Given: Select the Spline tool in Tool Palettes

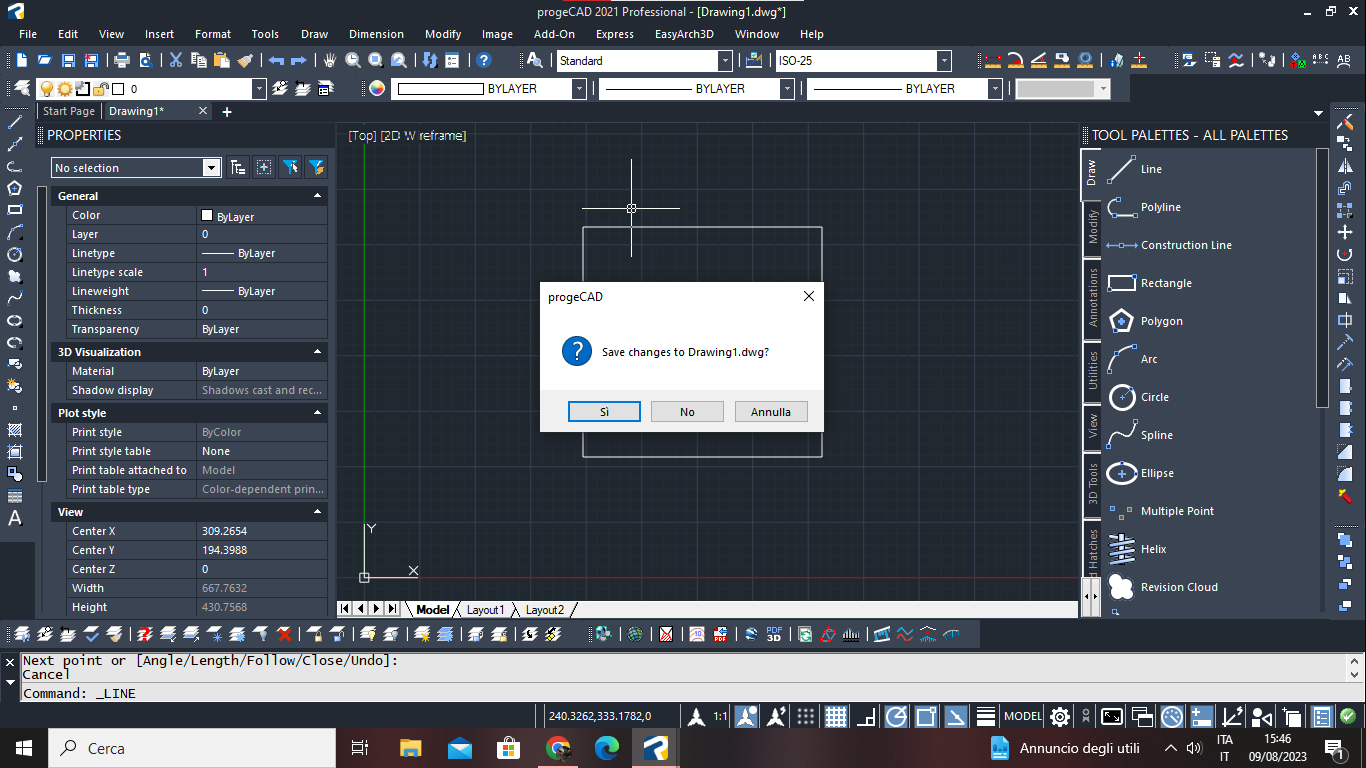Looking at the screenshot, I should tap(1140, 435).
